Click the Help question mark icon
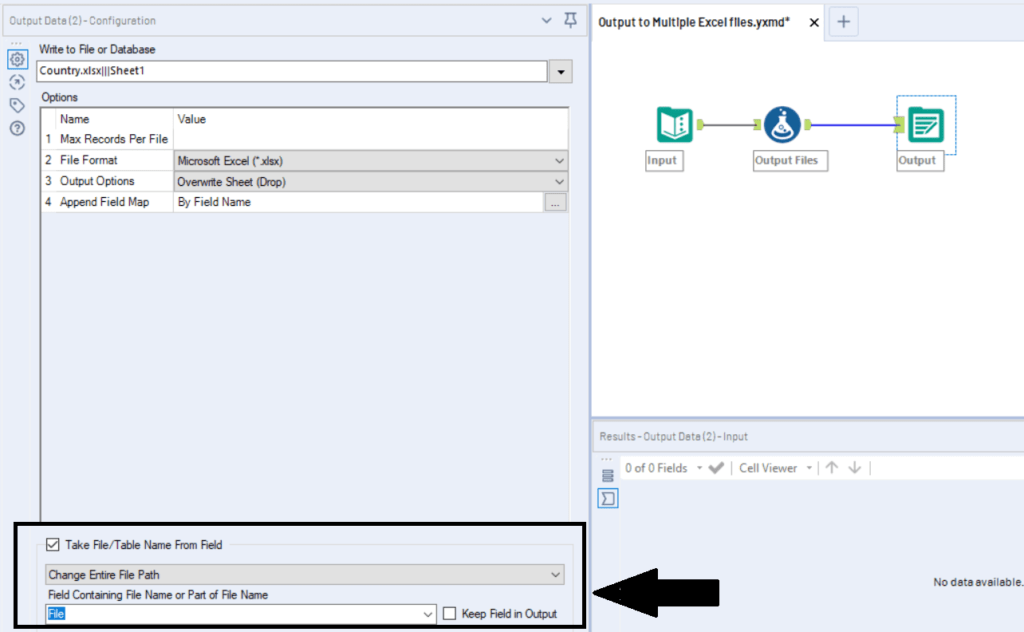The height and width of the screenshot is (632, 1024). pos(16,128)
